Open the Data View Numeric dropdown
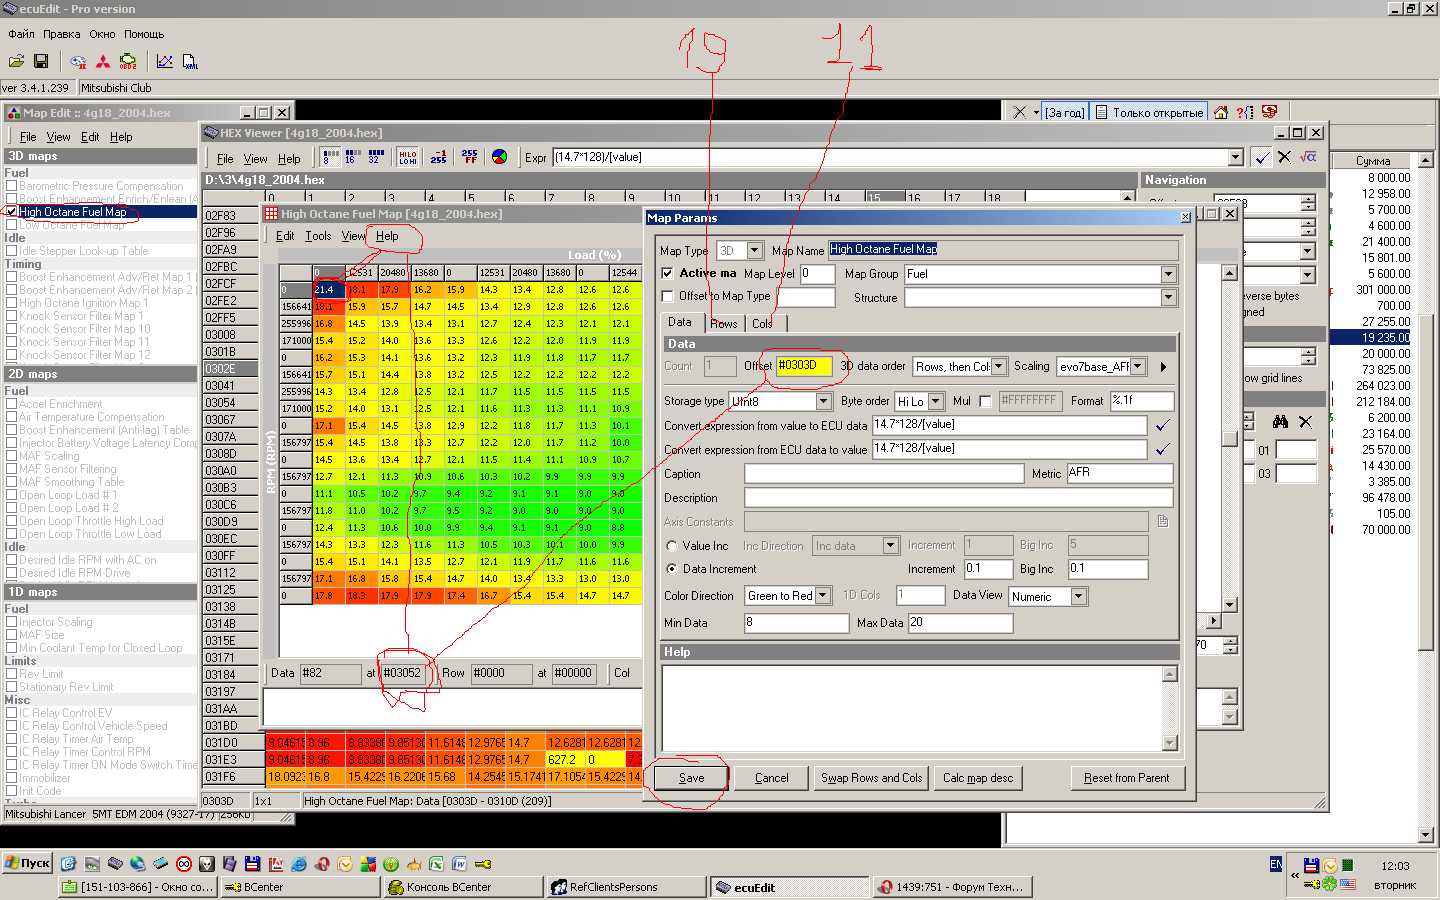The width and height of the screenshot is (1440, 900). [x=1078, y=596]
